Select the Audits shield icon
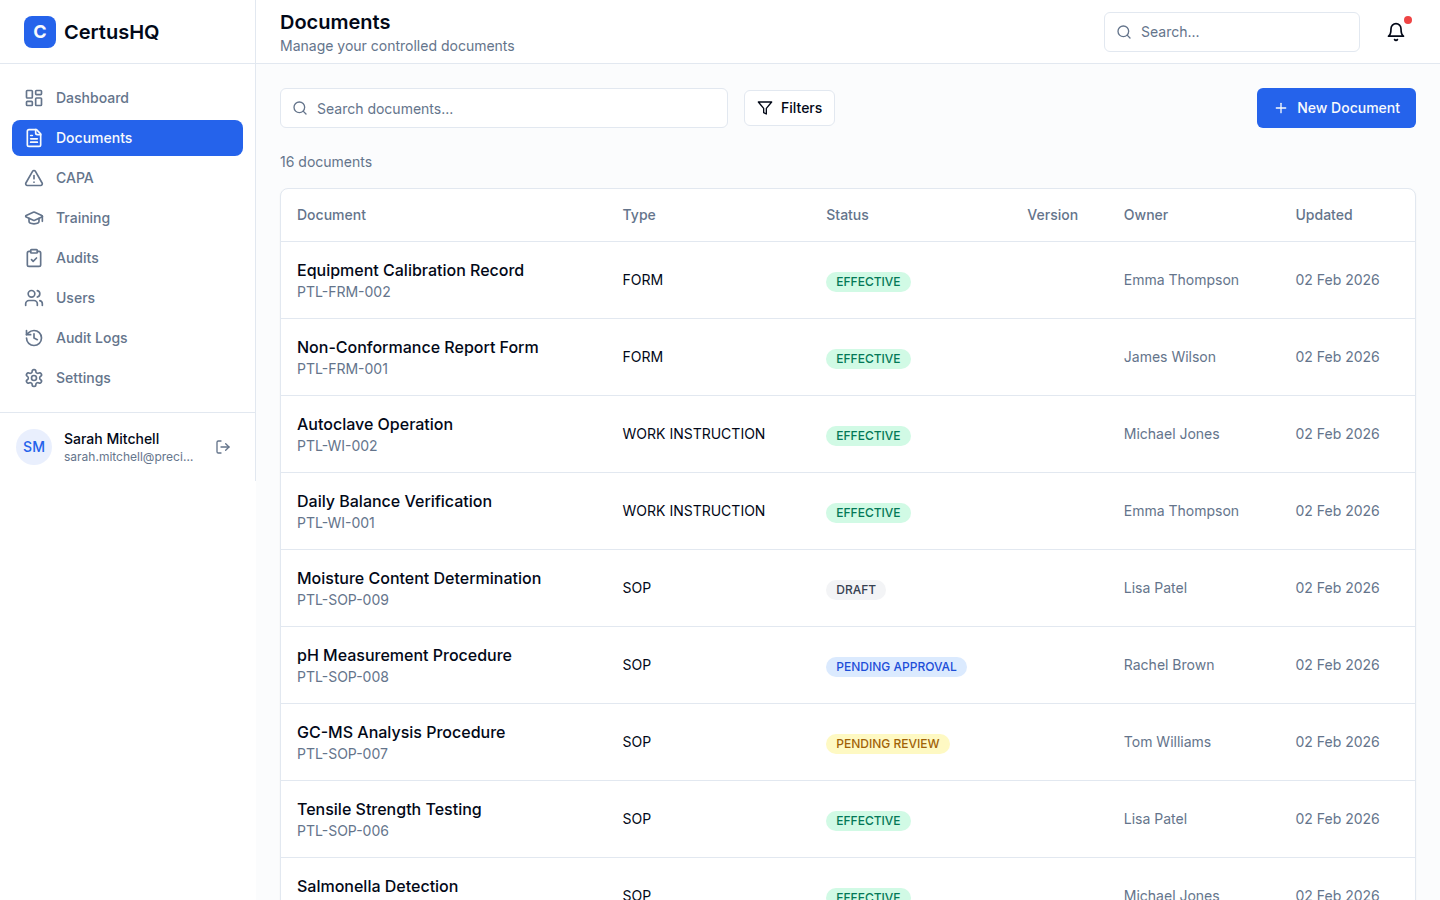This screenshot has width=1440, height=900. (x=33, y=257)
